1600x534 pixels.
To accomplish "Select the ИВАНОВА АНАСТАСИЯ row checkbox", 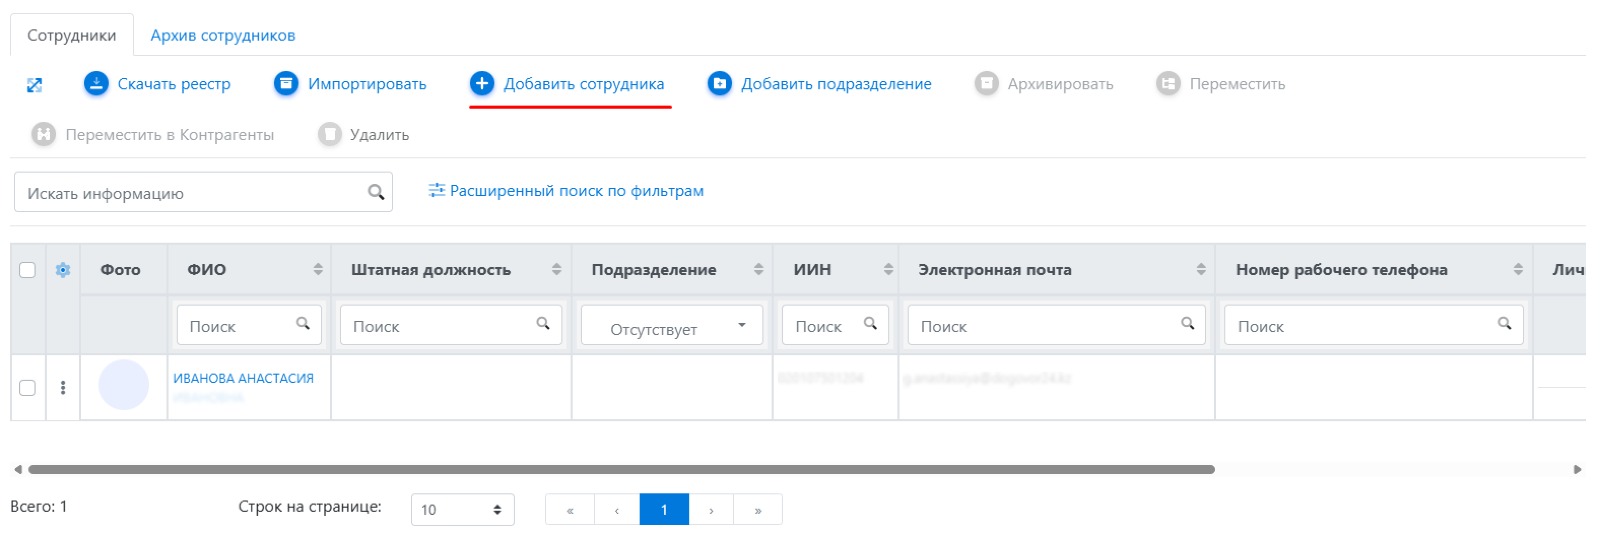I will tap(28, 388).
